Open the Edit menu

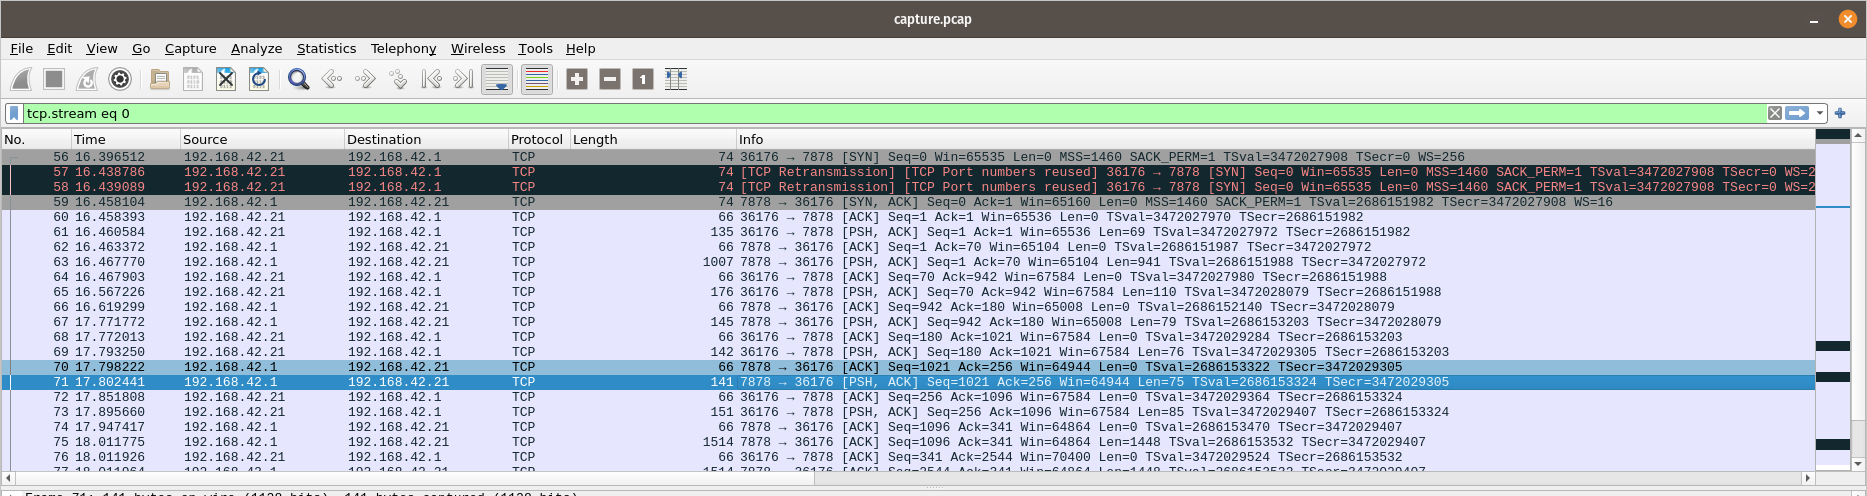pyautogui.click(x=60, y=48)
